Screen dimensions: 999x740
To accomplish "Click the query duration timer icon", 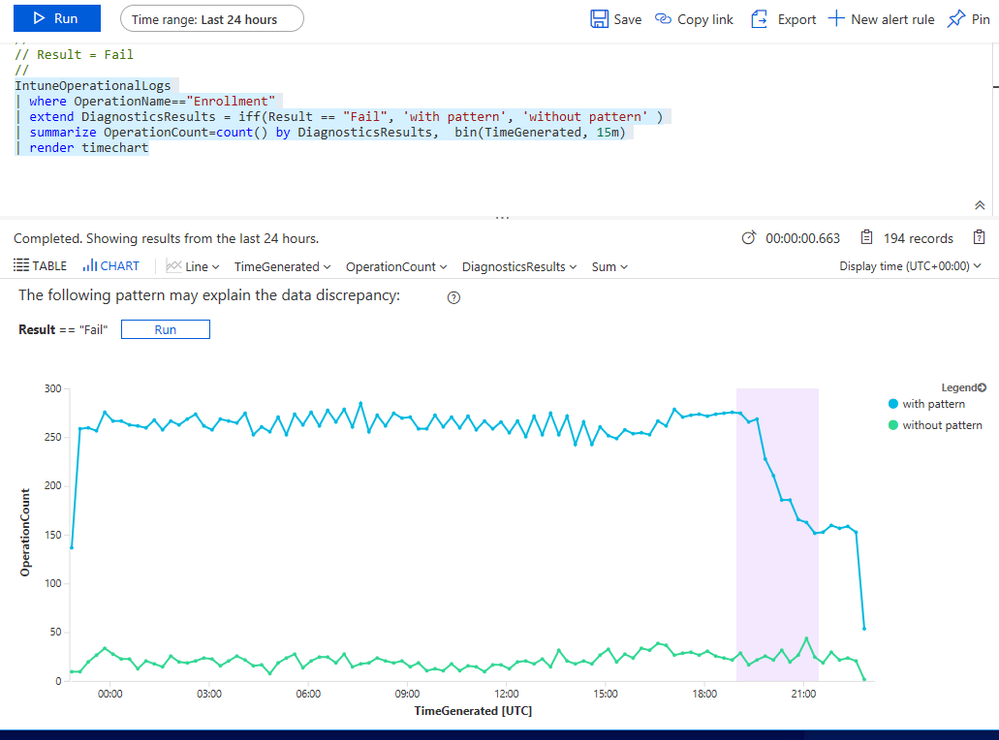I will [x=749, y=238].
